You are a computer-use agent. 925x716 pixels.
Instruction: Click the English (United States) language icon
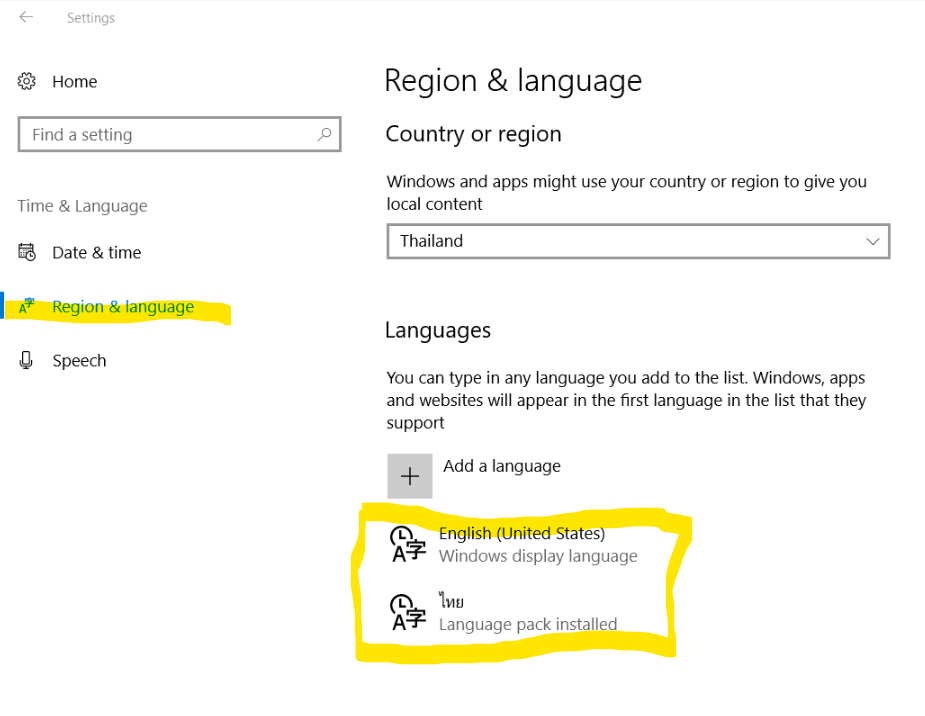pos(408,544)
